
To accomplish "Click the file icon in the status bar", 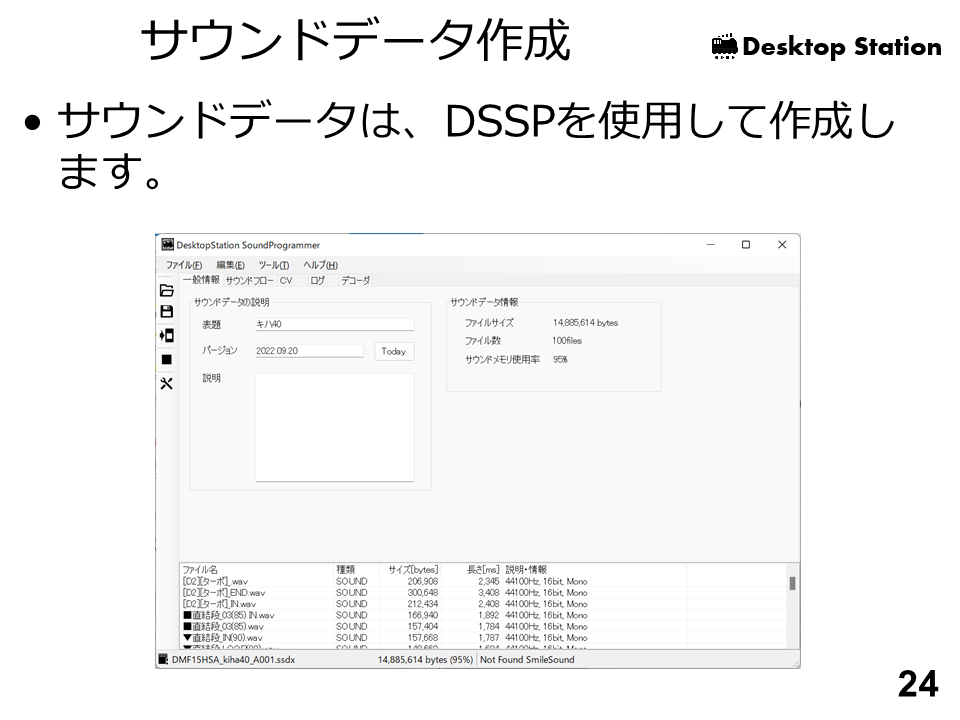I will coord(164,660).
